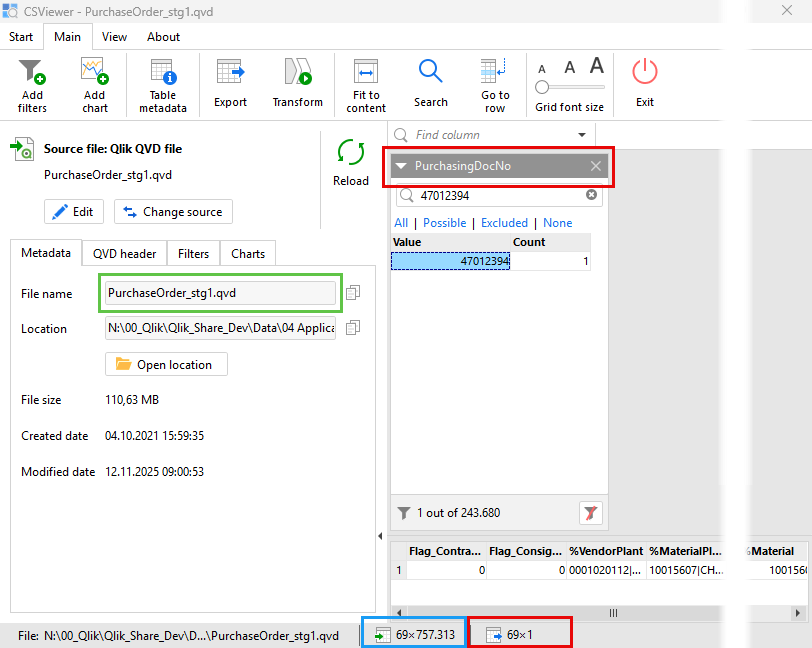Adjust the Grid font size slider
Screen dimensions: 812x648
coord(543,88)
